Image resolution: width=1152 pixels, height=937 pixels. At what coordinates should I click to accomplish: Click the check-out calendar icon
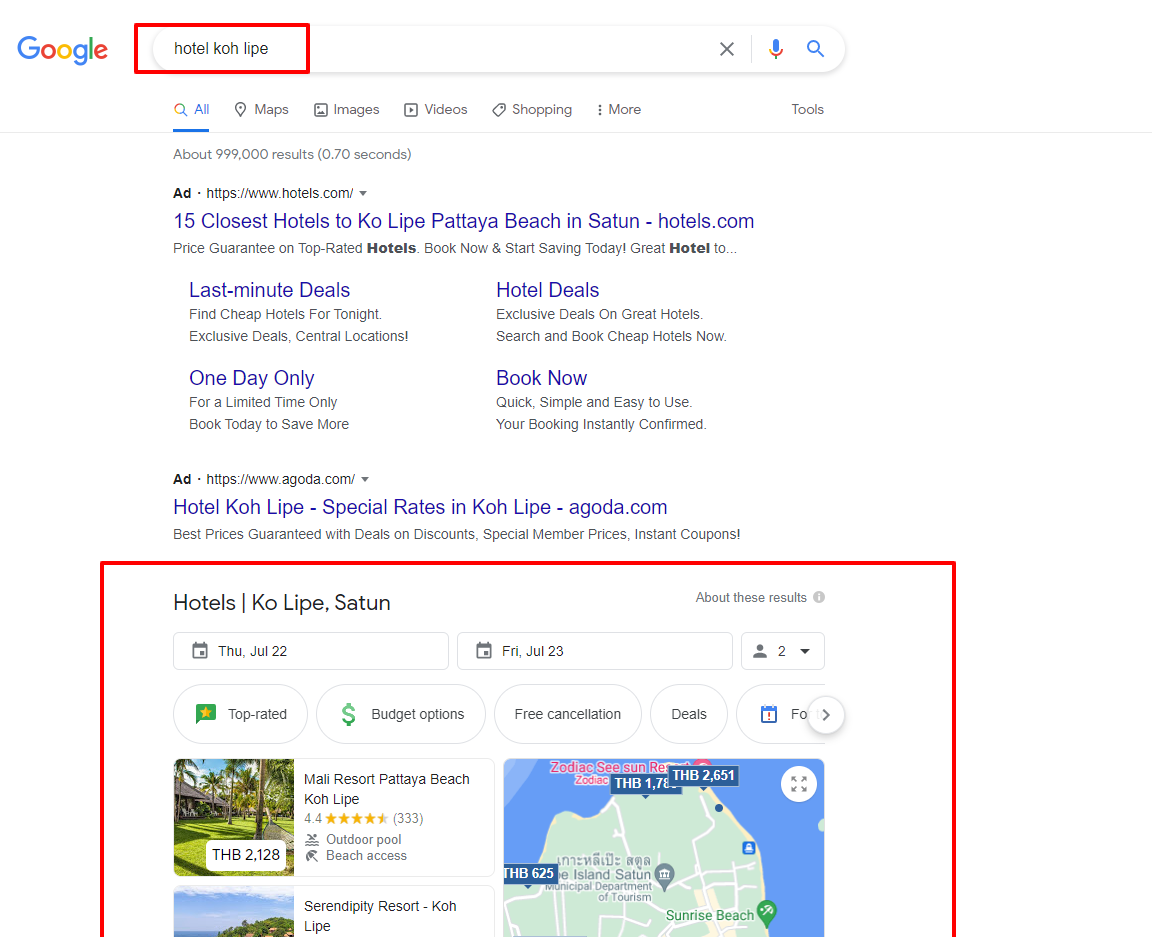483,651
